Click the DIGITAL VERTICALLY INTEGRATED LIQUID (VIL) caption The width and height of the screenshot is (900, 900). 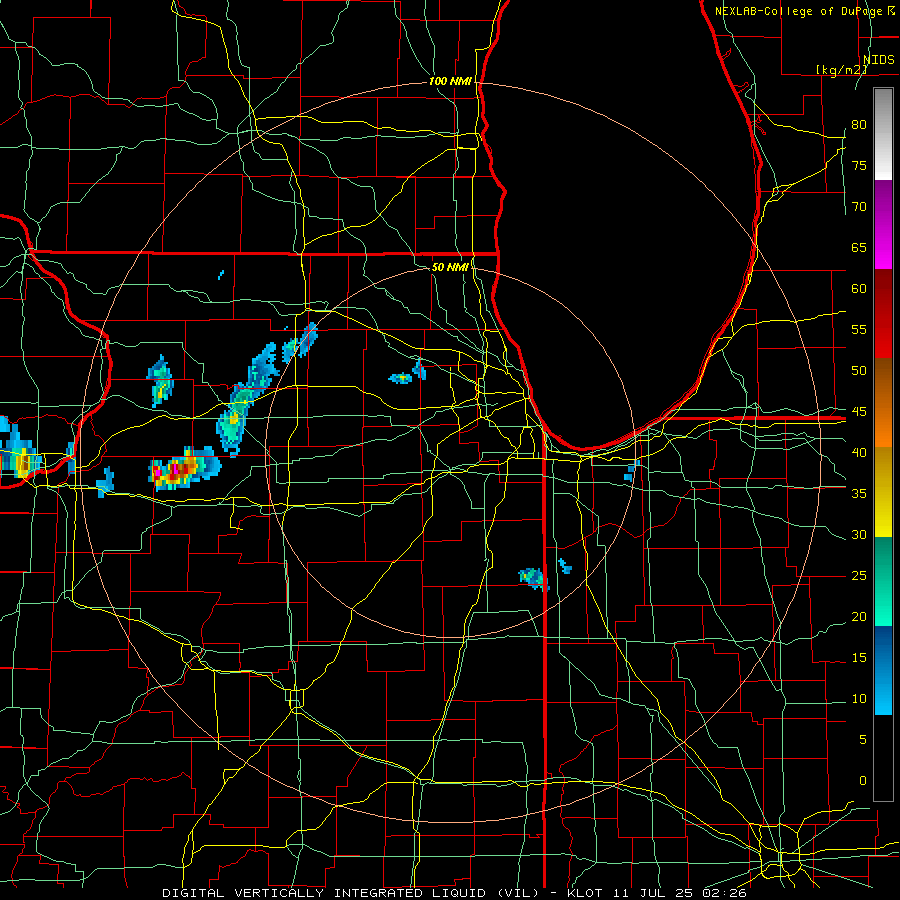(350, 893)
